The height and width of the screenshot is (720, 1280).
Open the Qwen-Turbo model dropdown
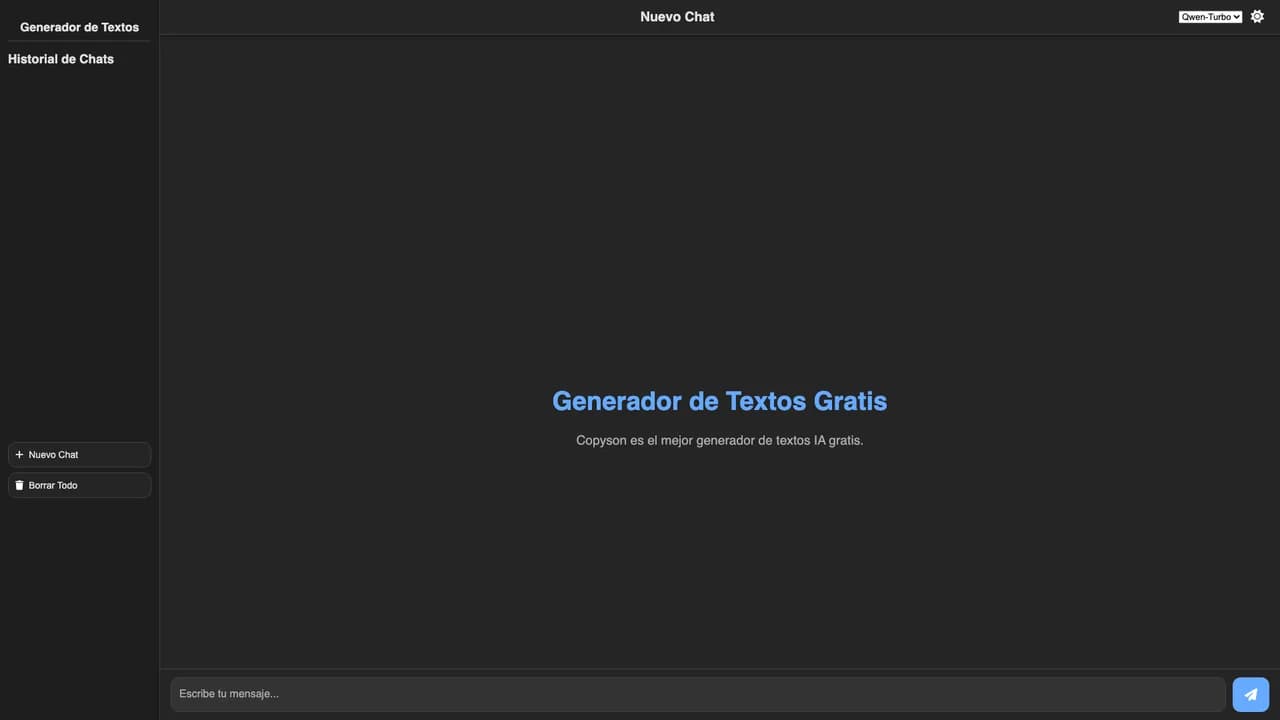point(1210,17)
